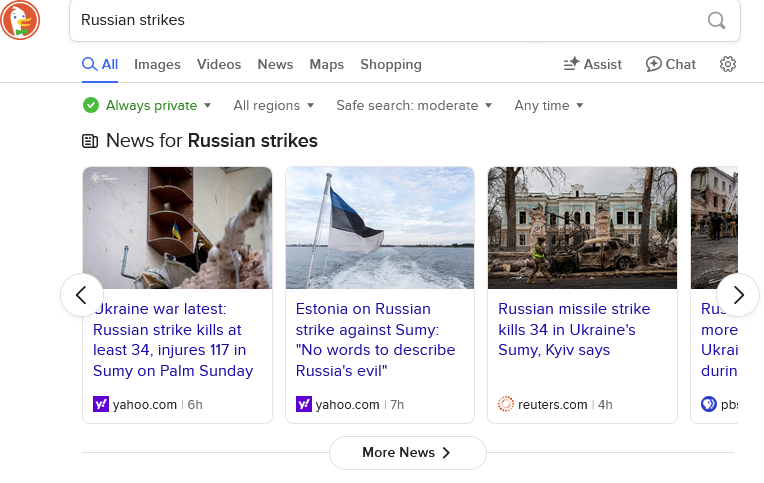The image size is (764, 483).
Task: Click the newspaper icon beside News heading
Action: tap(90, 141)
